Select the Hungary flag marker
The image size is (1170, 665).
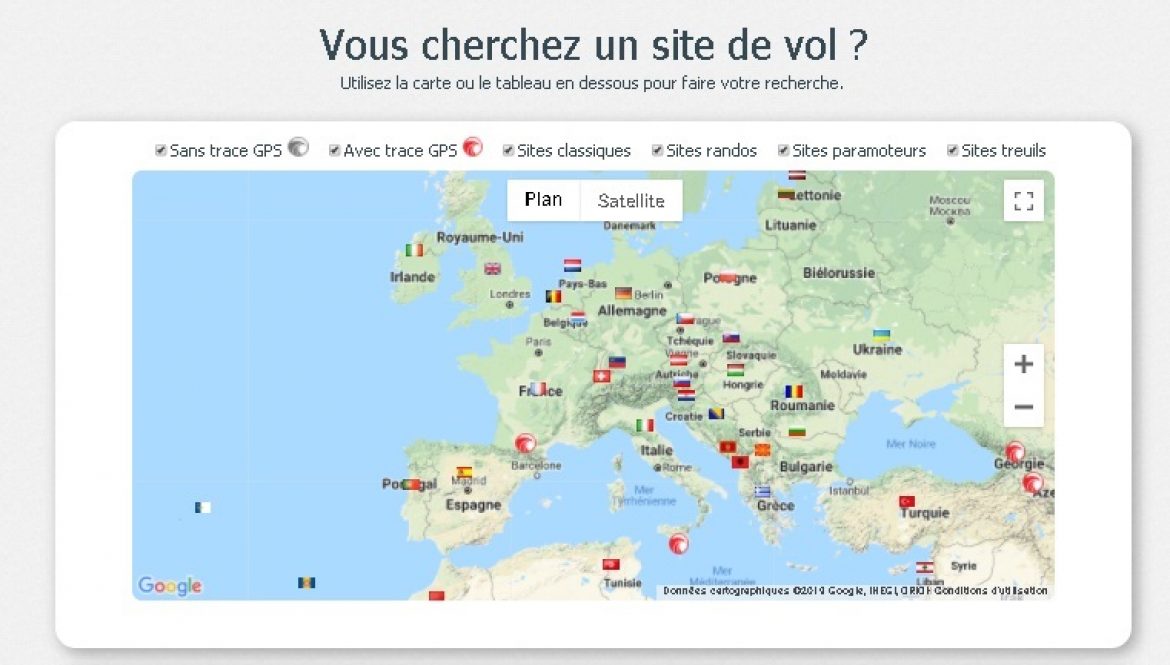(x=735, y=369)
